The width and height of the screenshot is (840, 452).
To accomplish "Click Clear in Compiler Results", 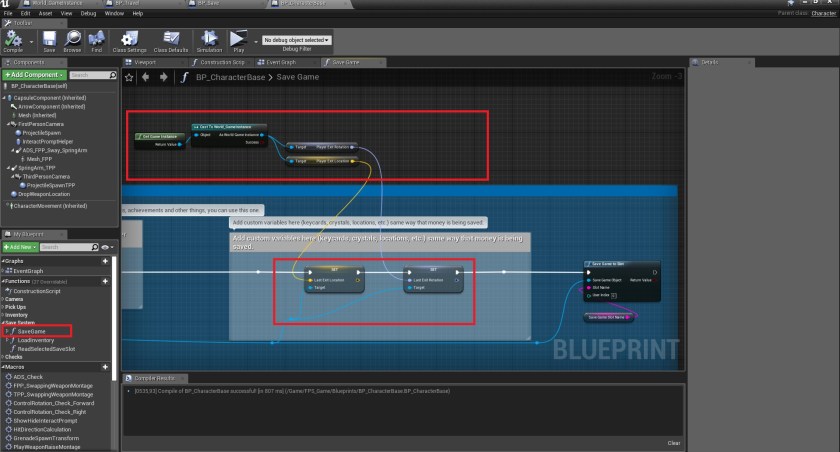I will 673,442.
